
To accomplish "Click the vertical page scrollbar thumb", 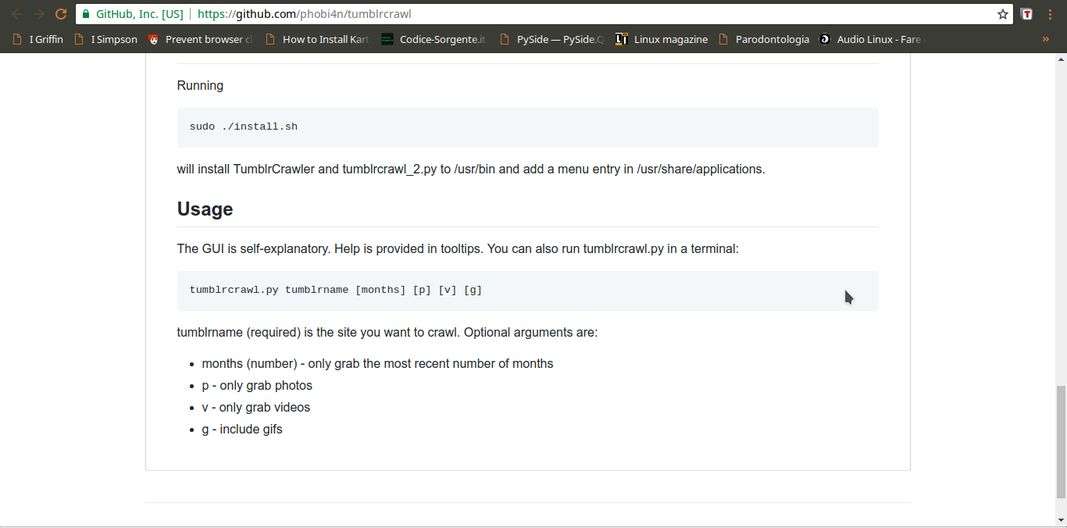I will 1061,441.
